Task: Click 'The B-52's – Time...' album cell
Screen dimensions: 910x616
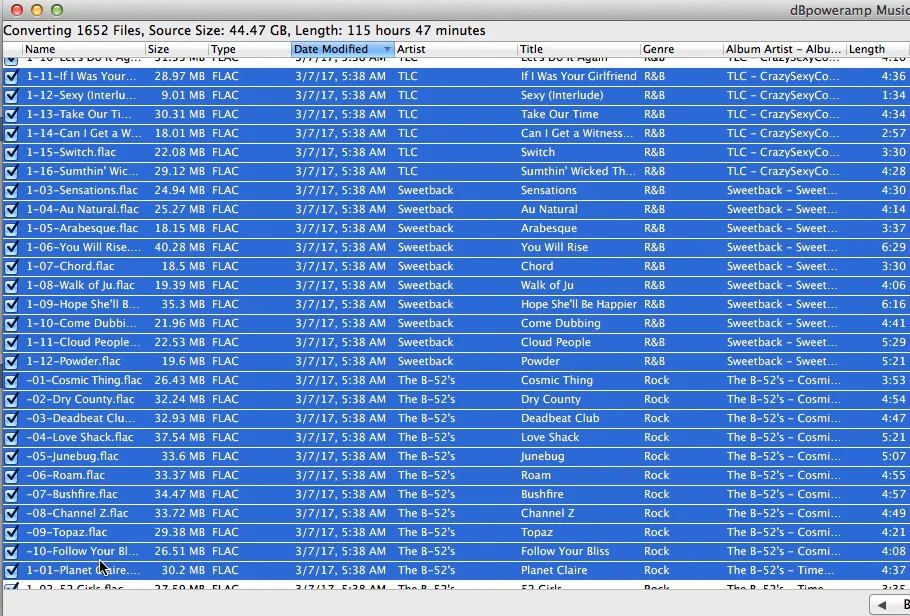Action: click(780, 571)
